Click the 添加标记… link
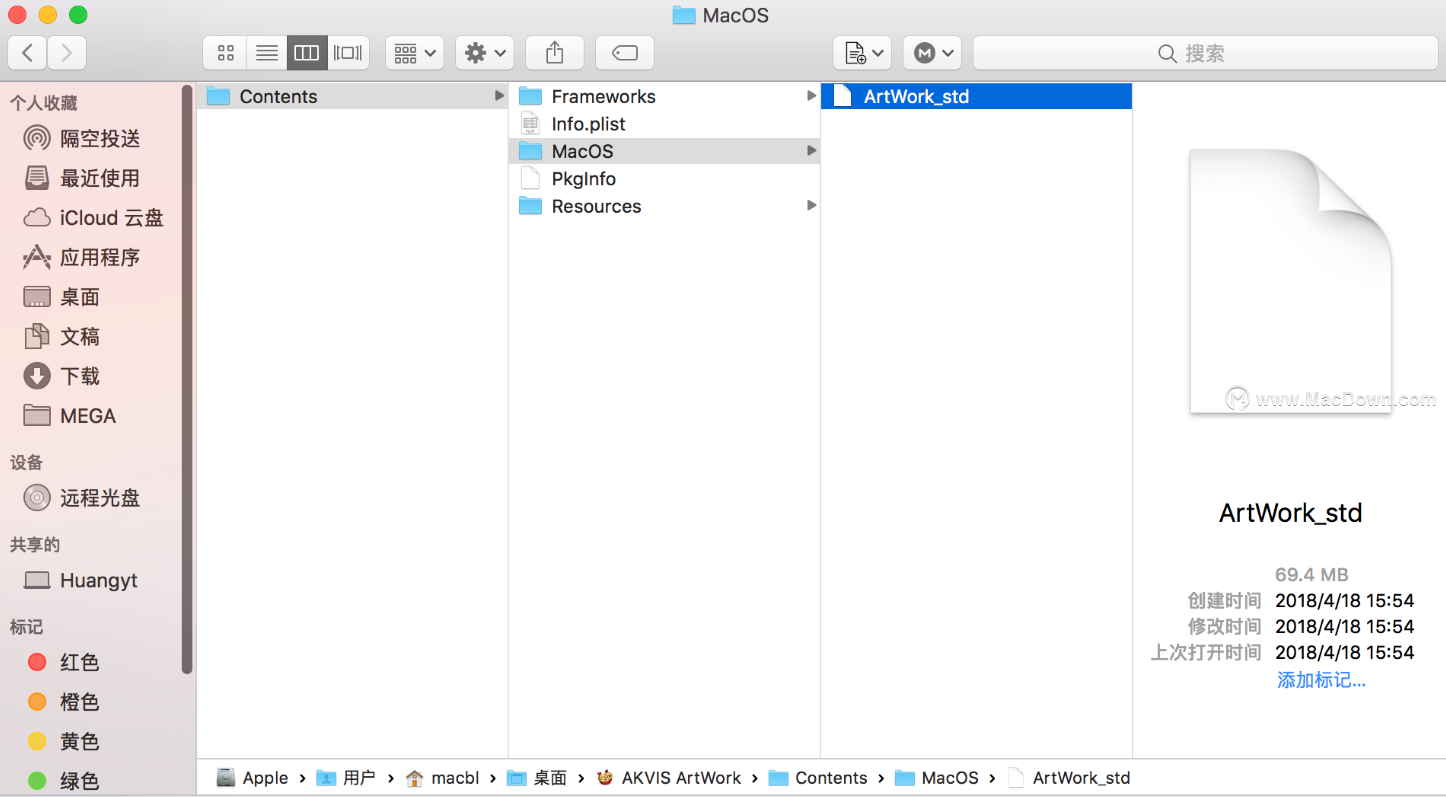The height and width of the screenshot is (797, 1446). [1321, 680]
